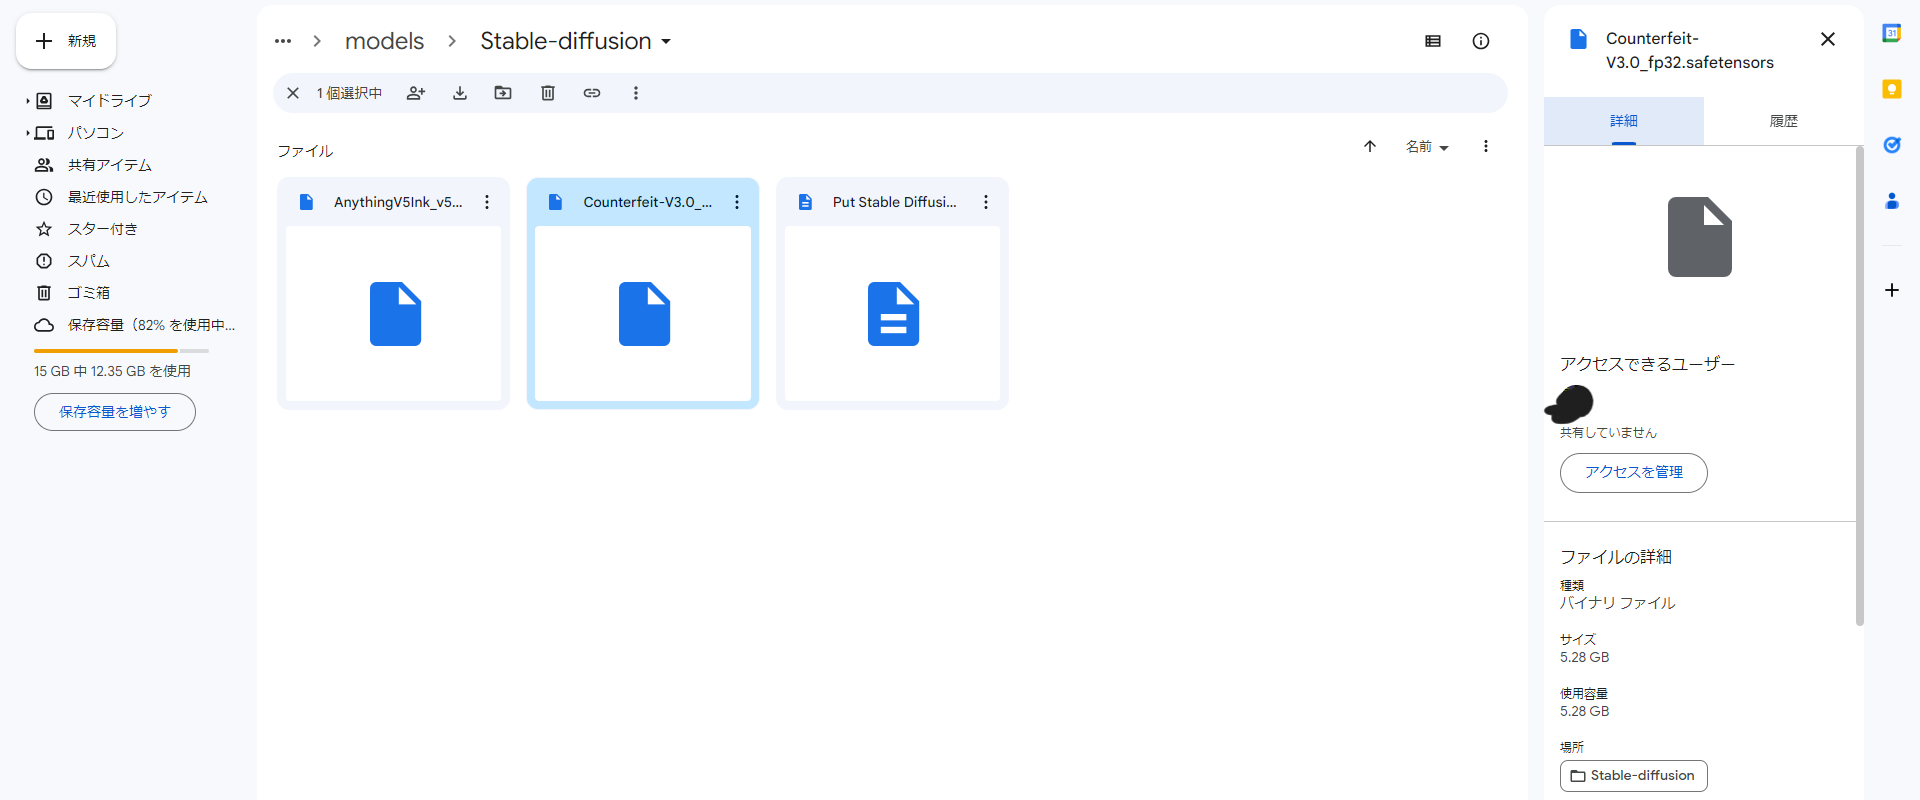Screen dimensions: 1920x800
Task: Open 保存容量 storage in the sidebar
Action: point(151,325)
